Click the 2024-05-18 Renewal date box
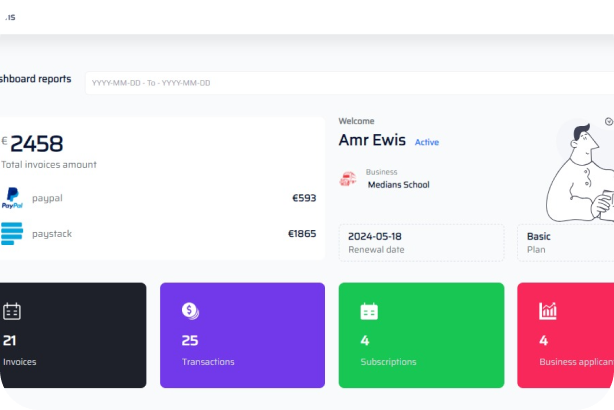 pos(421,242)
